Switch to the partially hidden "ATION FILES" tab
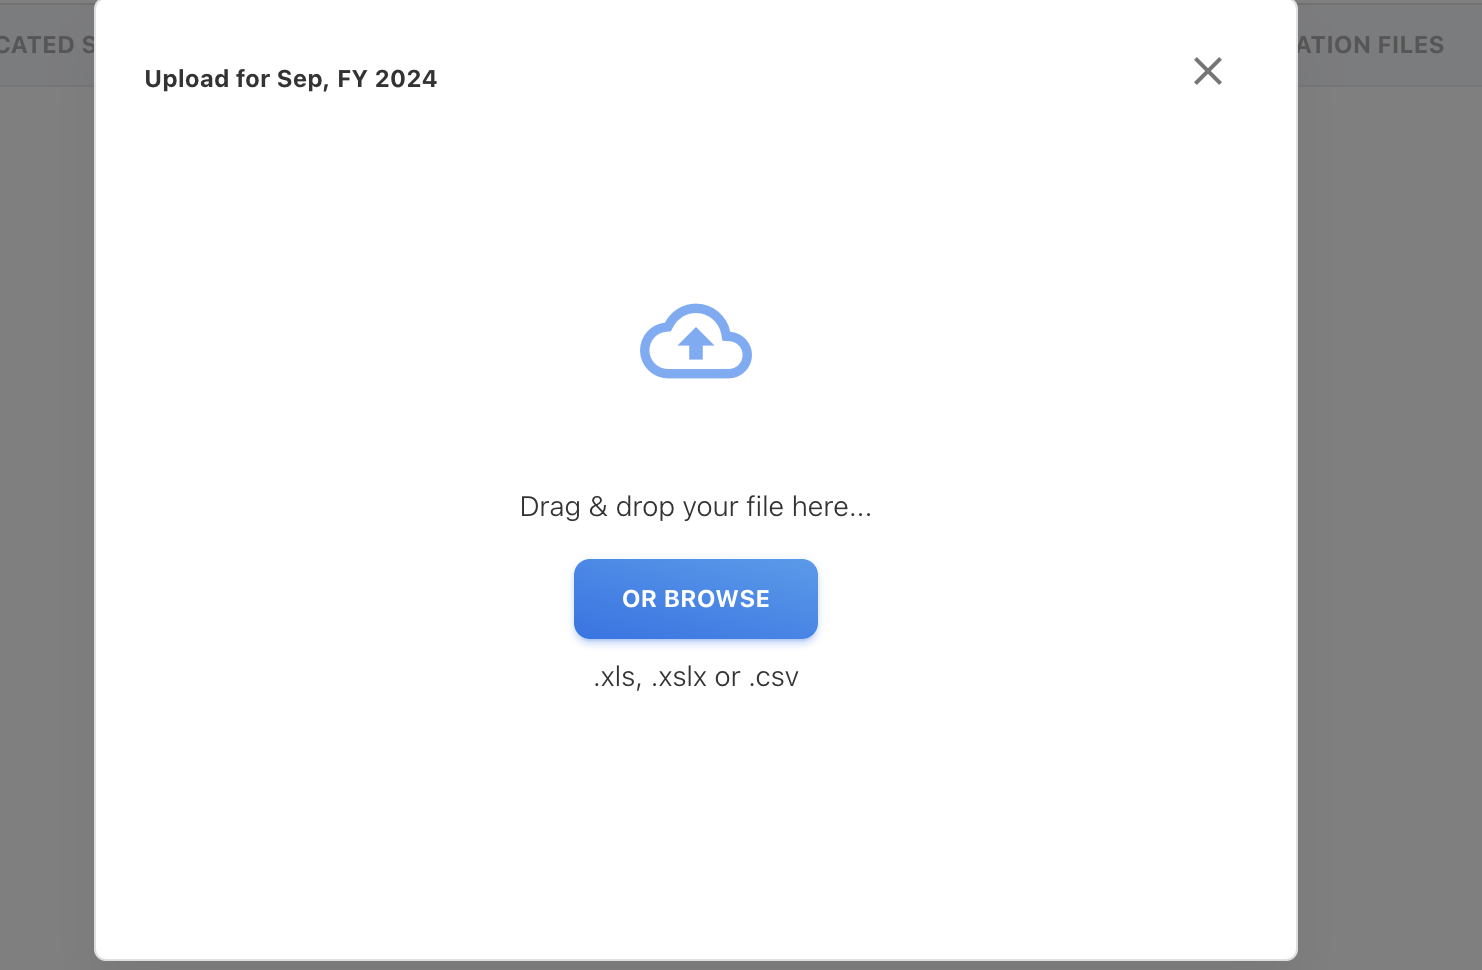This screenshot has height=970, width=1482. pos(1370,45)
